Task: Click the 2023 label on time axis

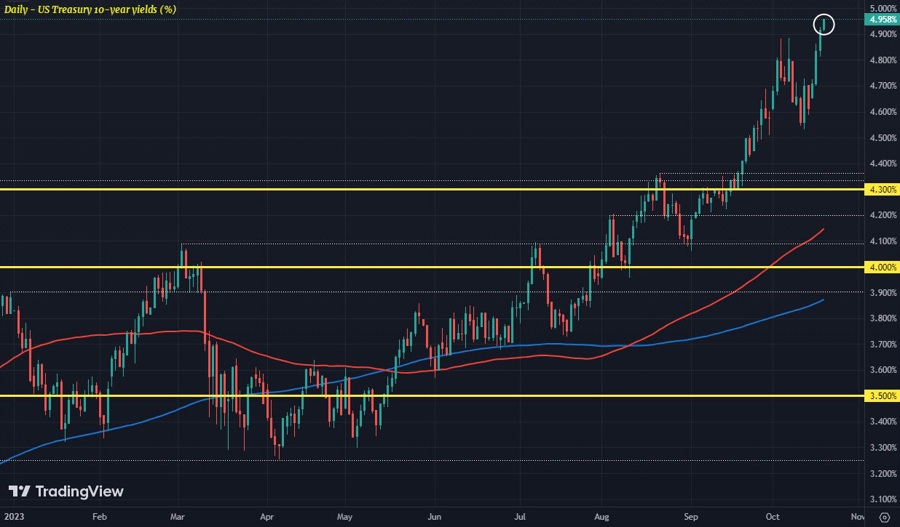Action: tap(13, 517)
